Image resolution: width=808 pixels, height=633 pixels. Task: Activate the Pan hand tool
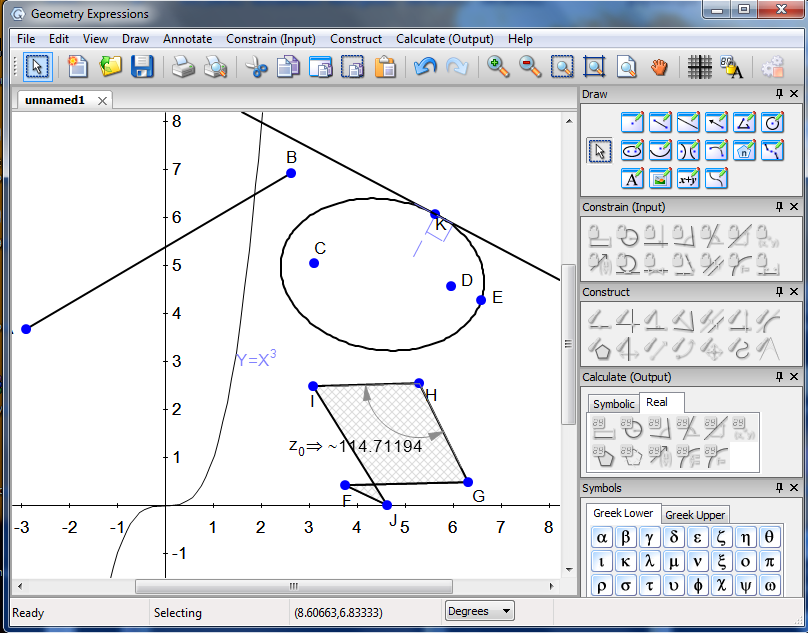tap(659, 67)
